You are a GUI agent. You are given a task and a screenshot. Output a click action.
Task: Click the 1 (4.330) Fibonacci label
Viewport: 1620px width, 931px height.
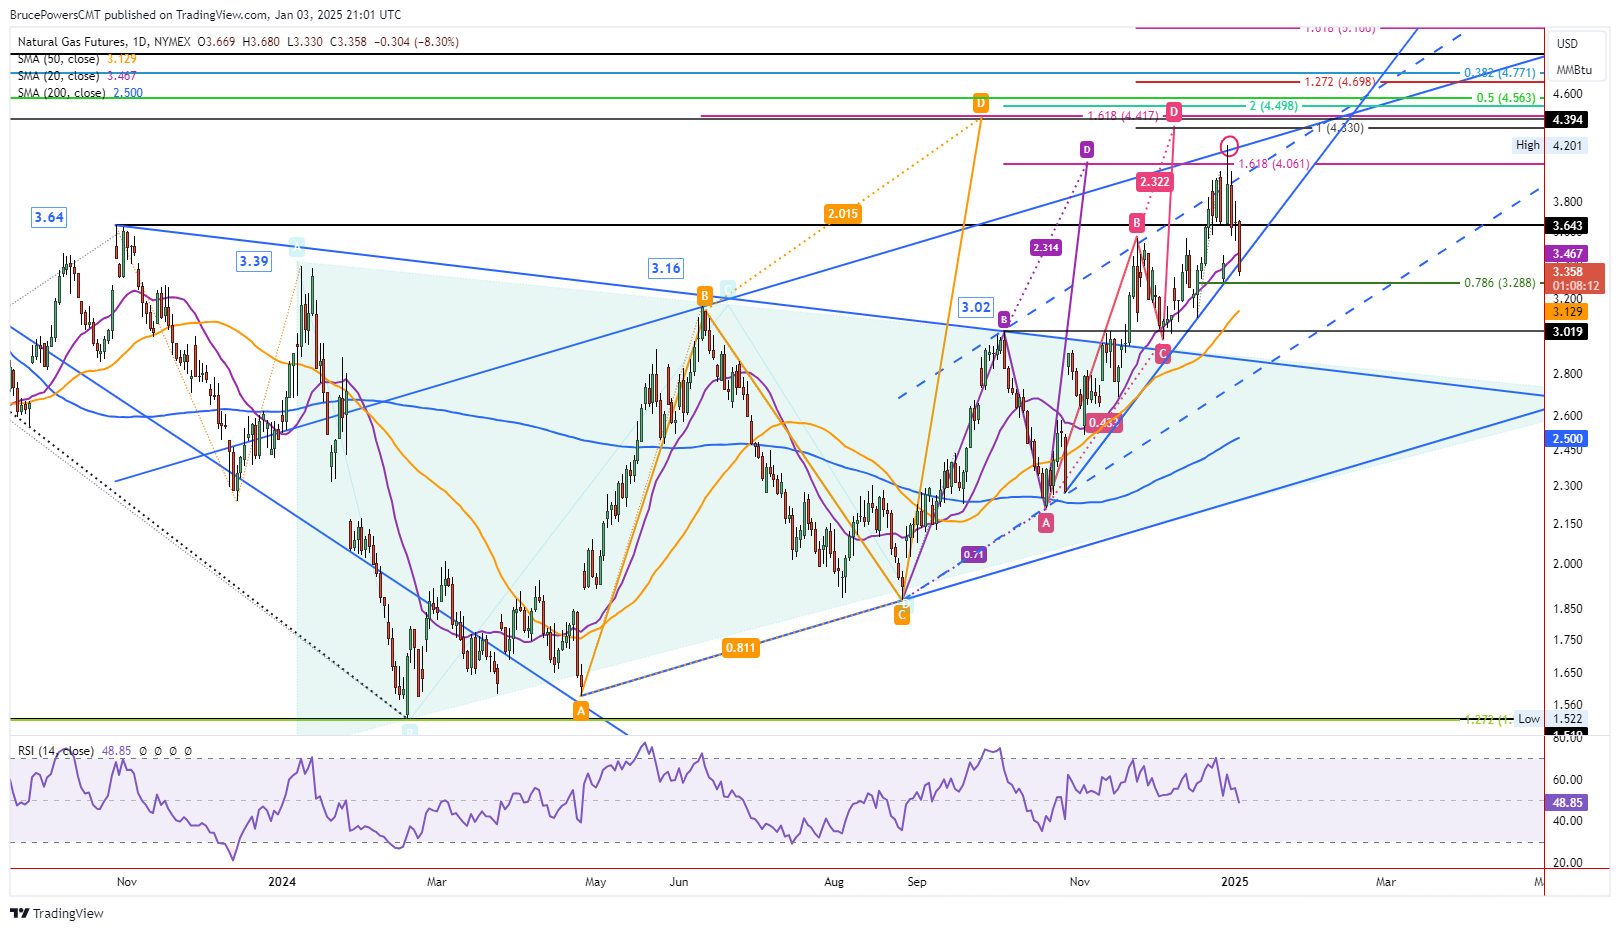coord(1340,128)
